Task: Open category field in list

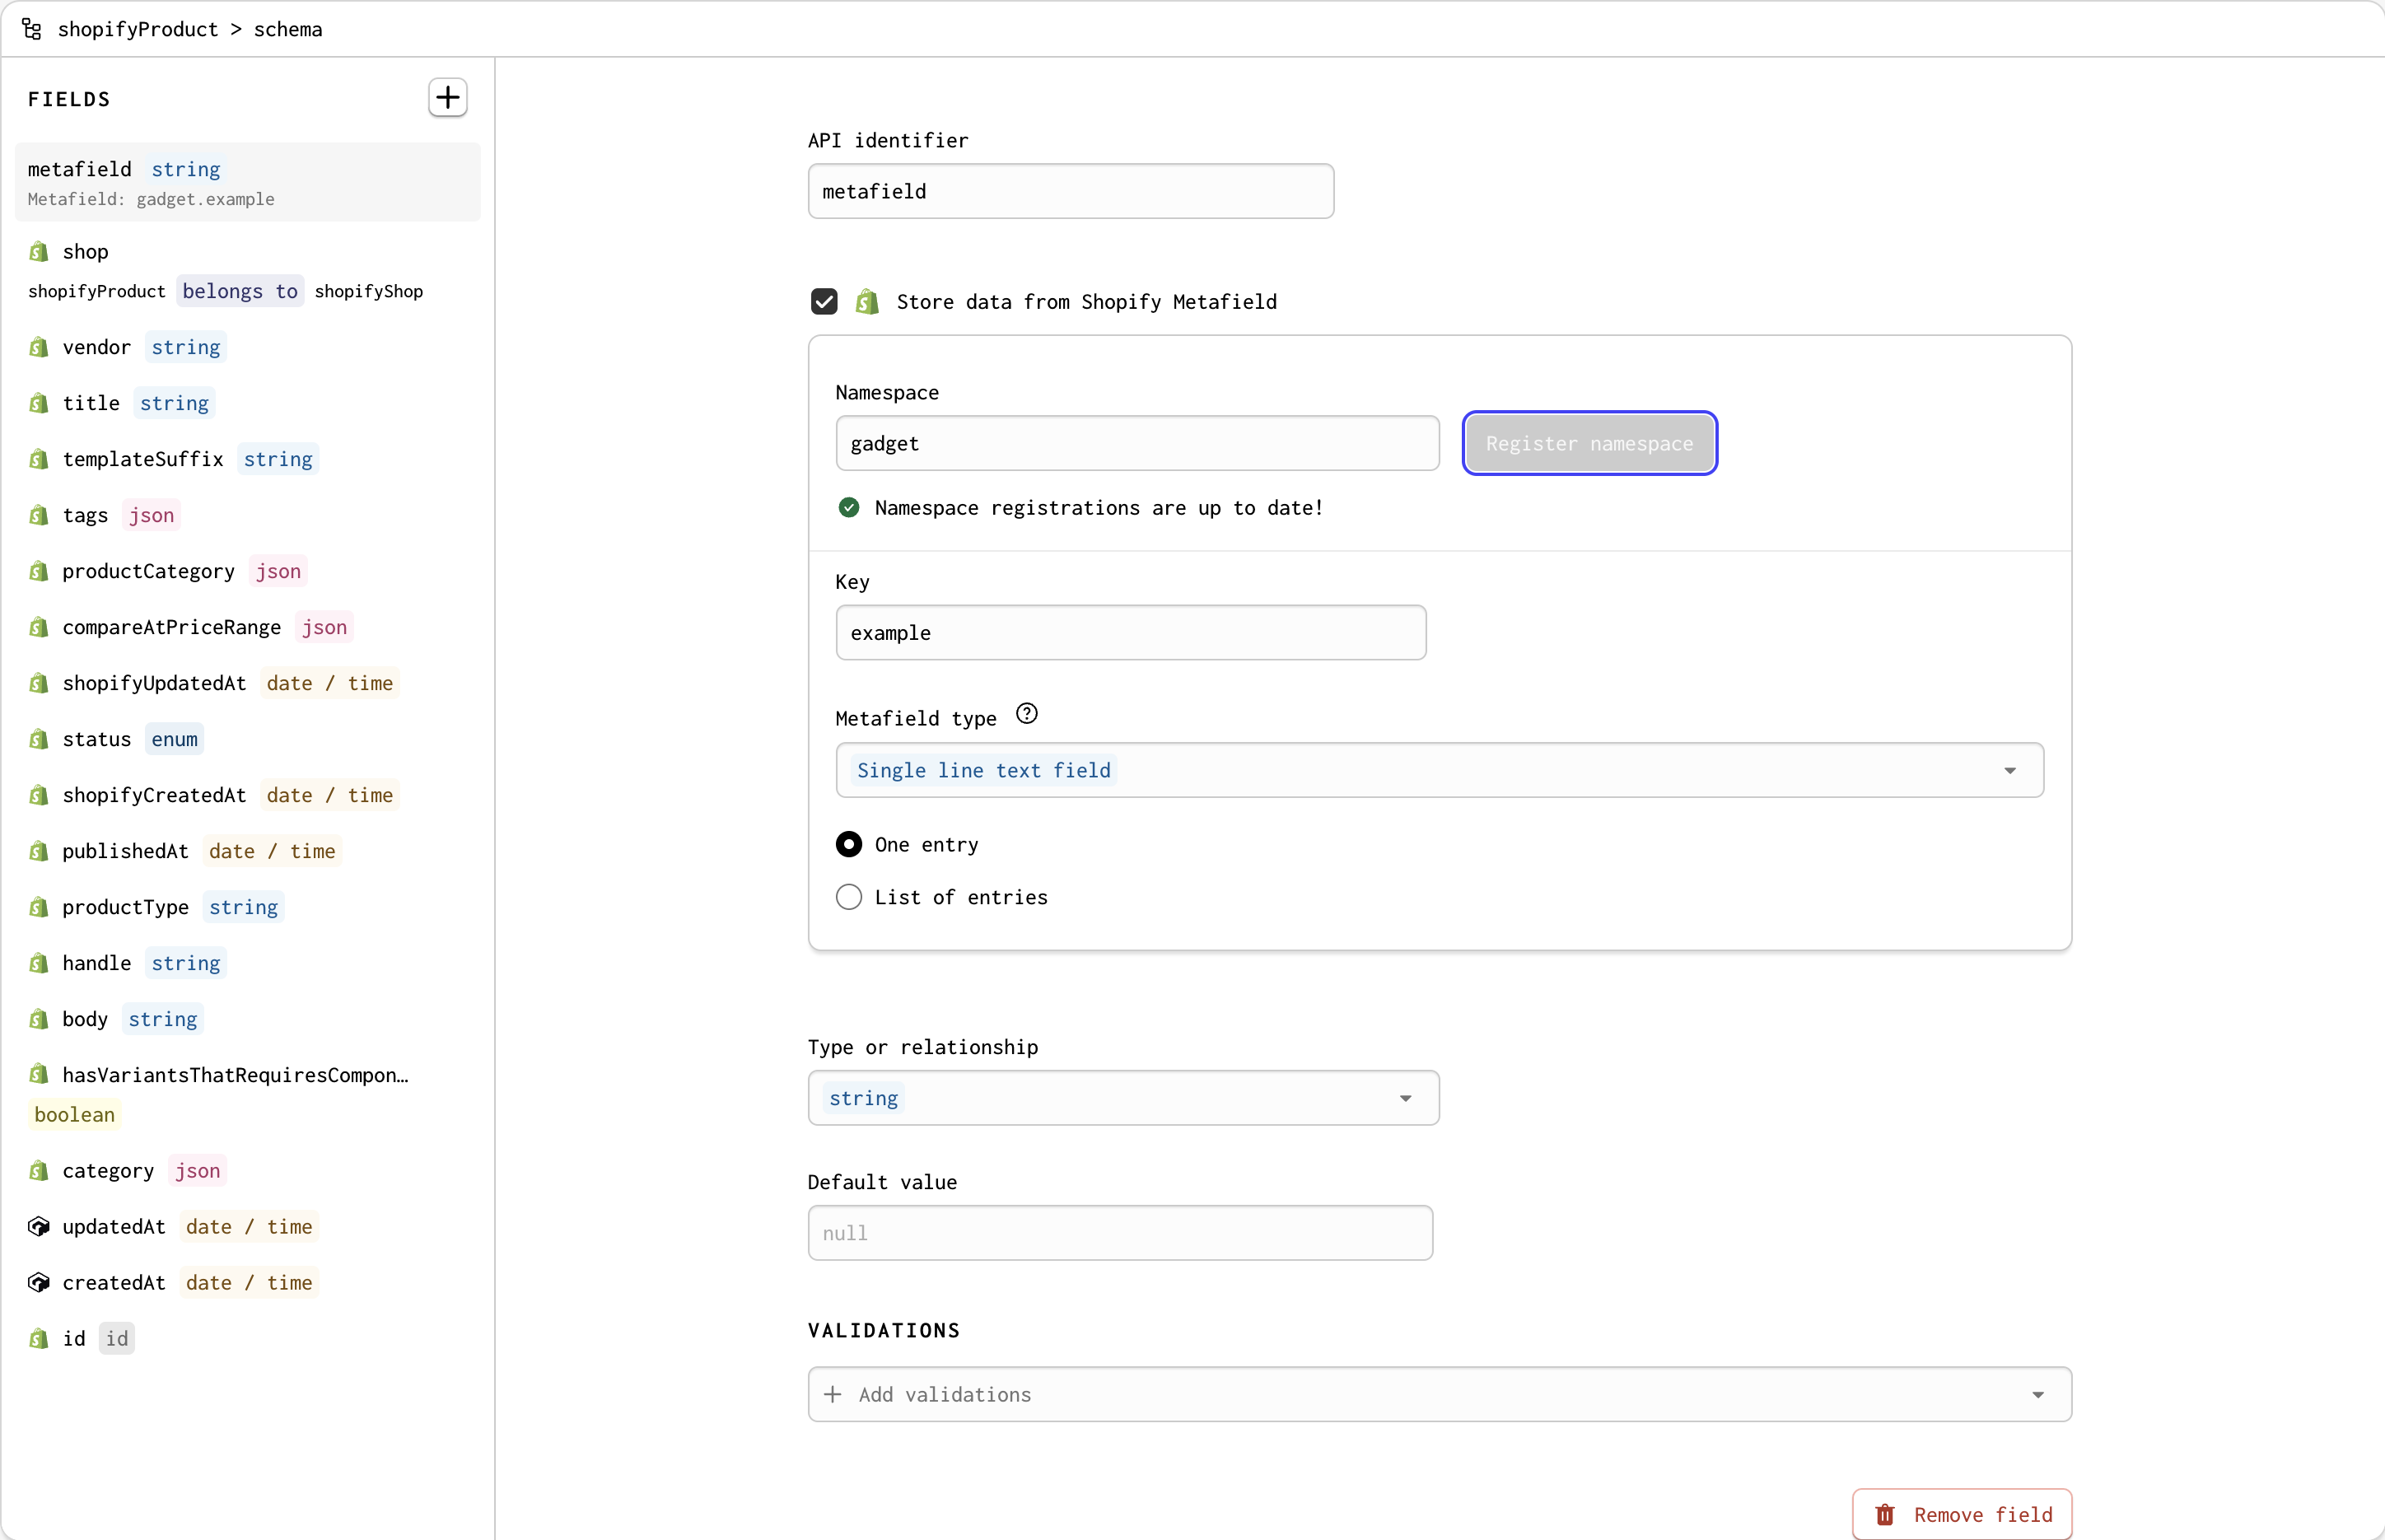Action: 247,1171
